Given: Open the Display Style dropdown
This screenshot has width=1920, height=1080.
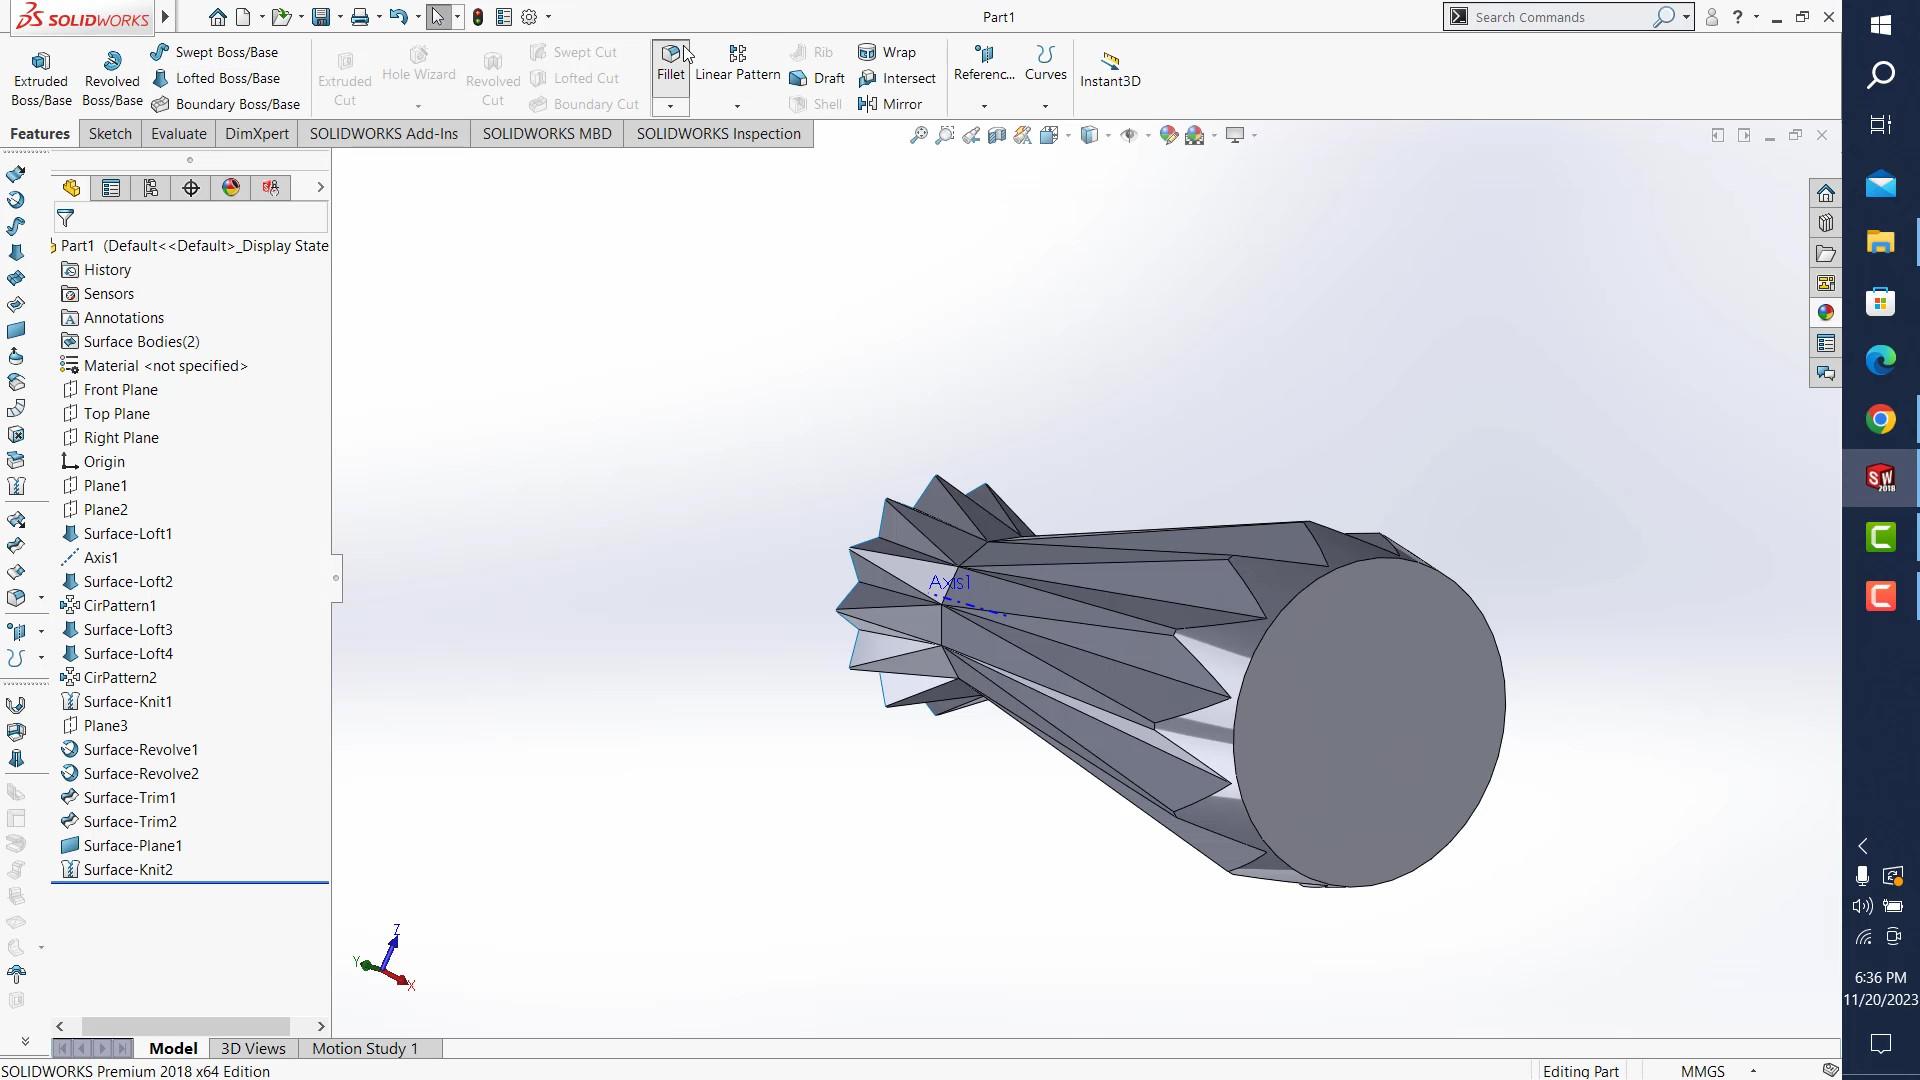Looking at the screenshot, I should pyautogui.click(x=1108, y=135).
